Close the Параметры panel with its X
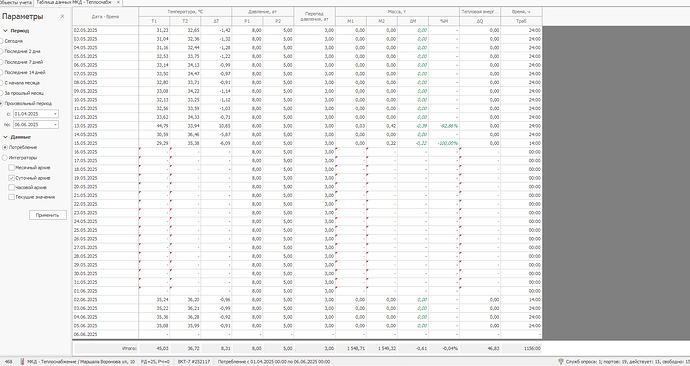The width and height of the screenshot is (690, 366). point(62,16)
